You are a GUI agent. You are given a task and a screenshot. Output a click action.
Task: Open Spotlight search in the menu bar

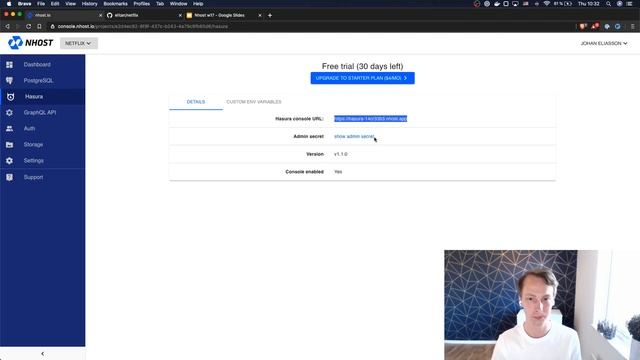(609, 4)
